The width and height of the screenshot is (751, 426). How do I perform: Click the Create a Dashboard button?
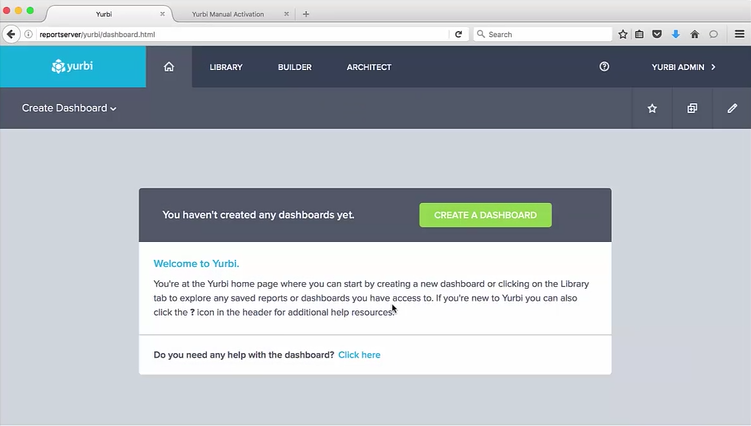(x=485, y=215)
